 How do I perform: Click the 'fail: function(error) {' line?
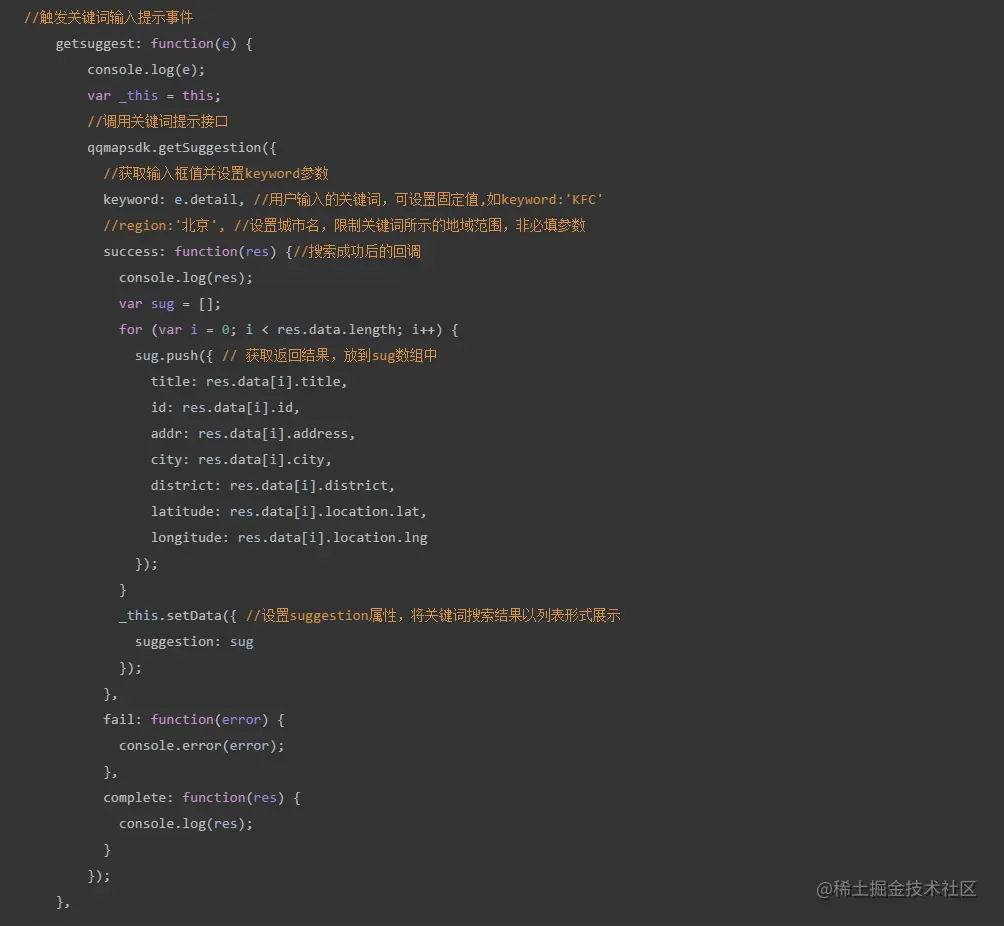point(193,720)
